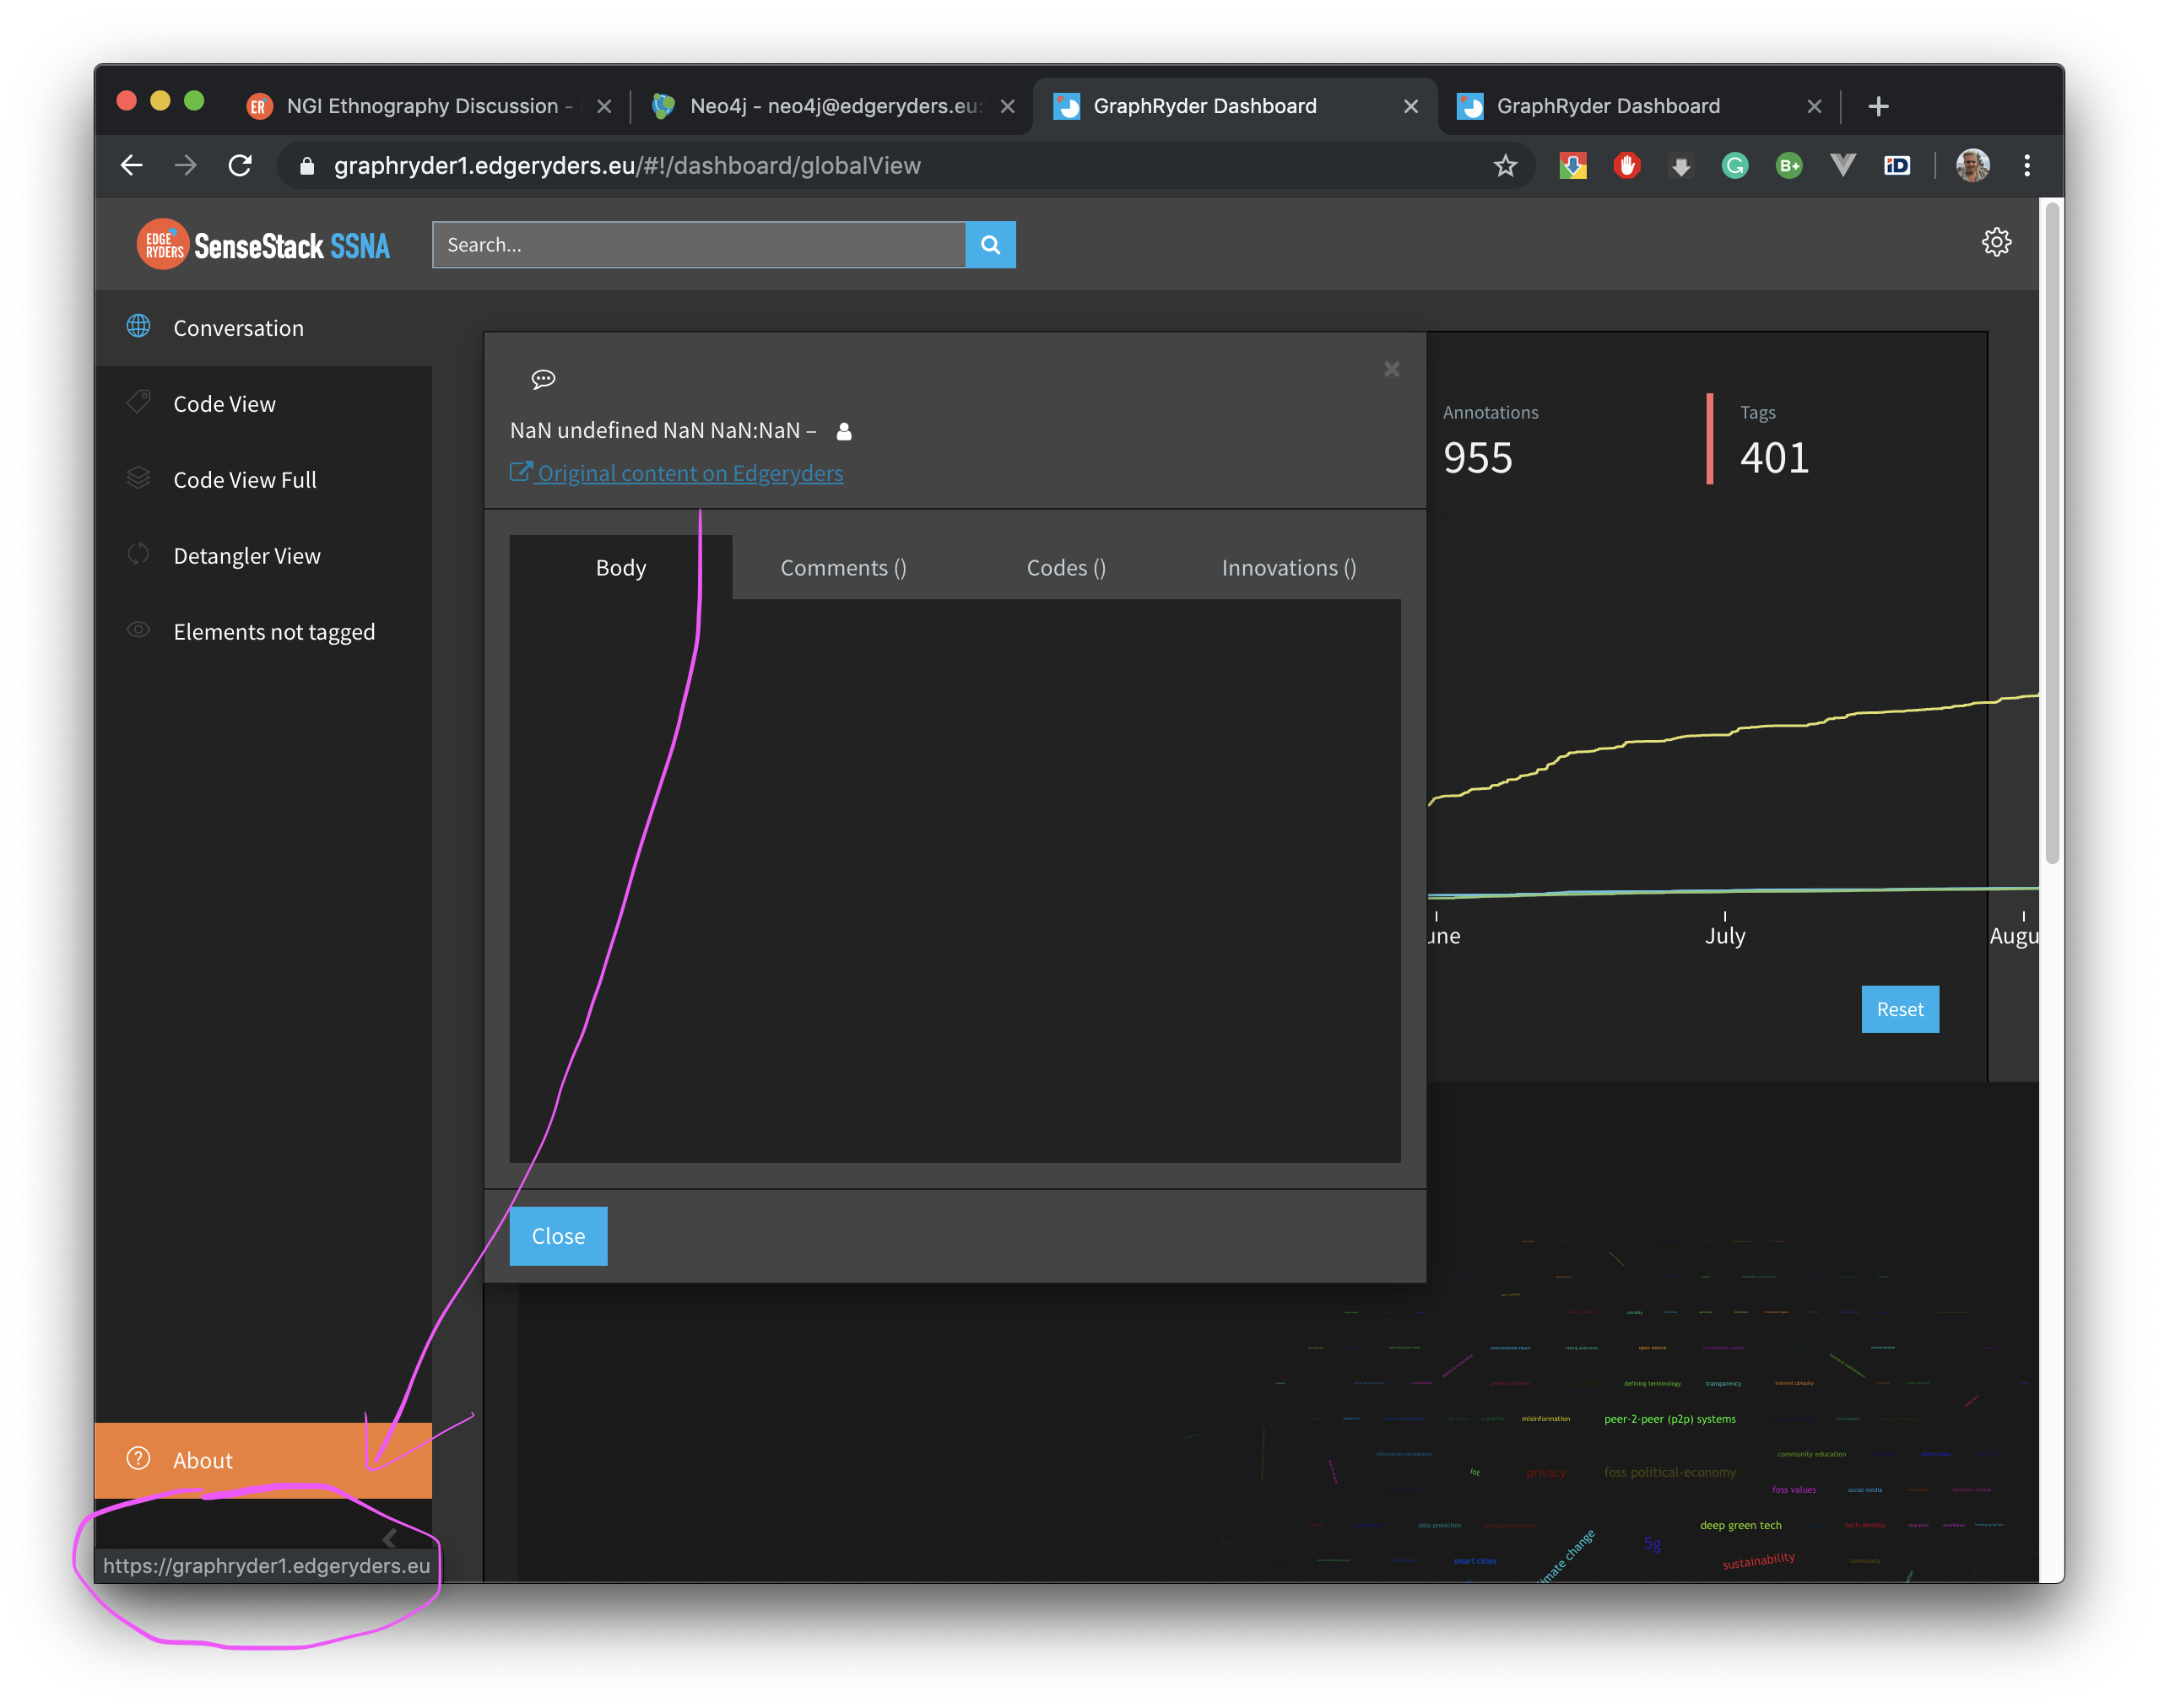Click the Annotations 955 counter
The width and height of the screenshot is (2159, 1708).
coord(1490,441)
